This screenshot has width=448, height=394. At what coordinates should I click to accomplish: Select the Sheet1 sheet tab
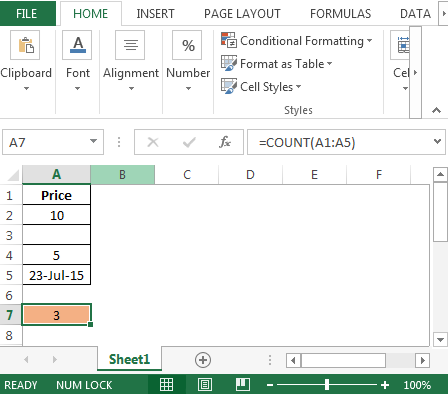[x=129, y=359]
